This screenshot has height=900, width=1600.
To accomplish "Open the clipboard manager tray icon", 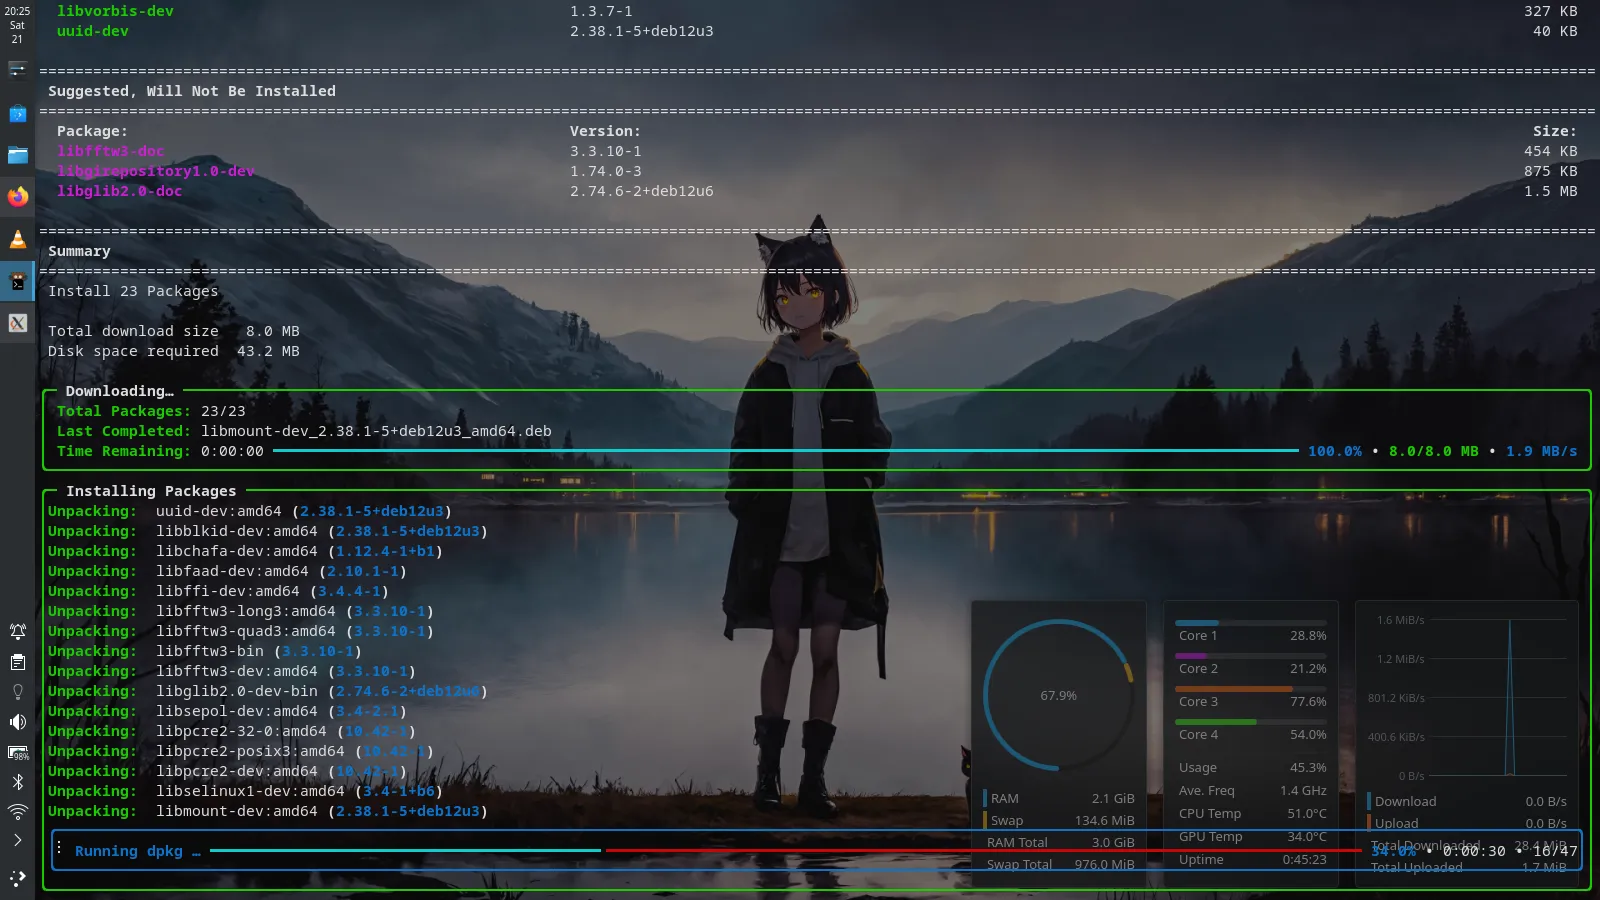I will tap(17, 662).
